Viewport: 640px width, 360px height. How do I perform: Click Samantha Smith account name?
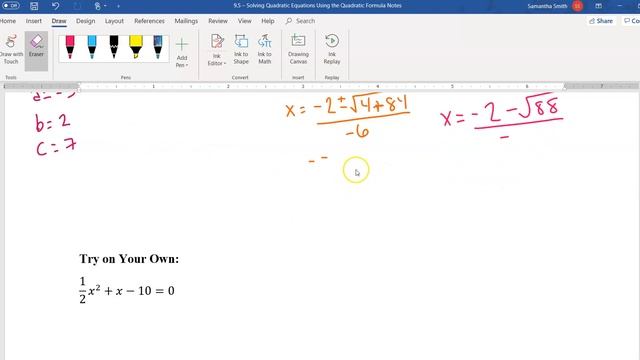tap(547, 6)
